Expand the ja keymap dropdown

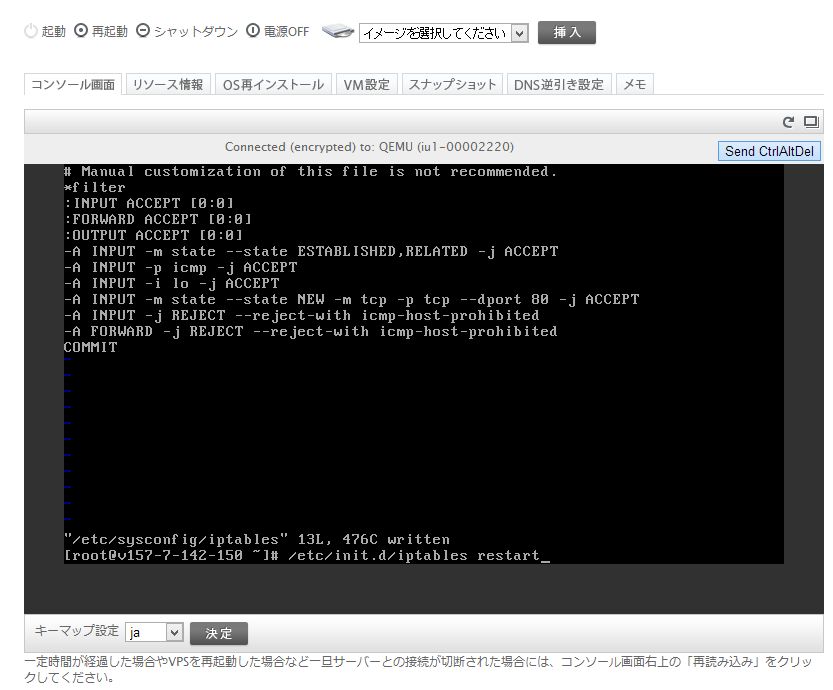tap(155, 632)
